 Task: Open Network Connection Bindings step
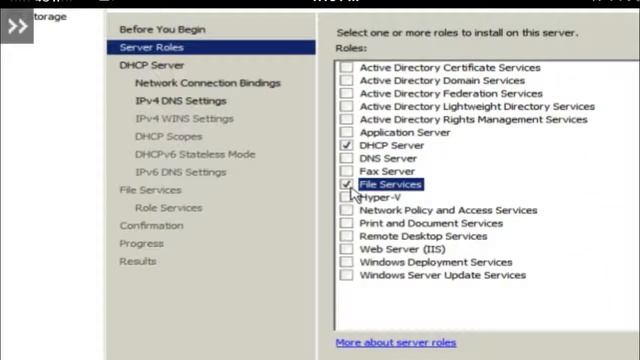pos(208,83)
